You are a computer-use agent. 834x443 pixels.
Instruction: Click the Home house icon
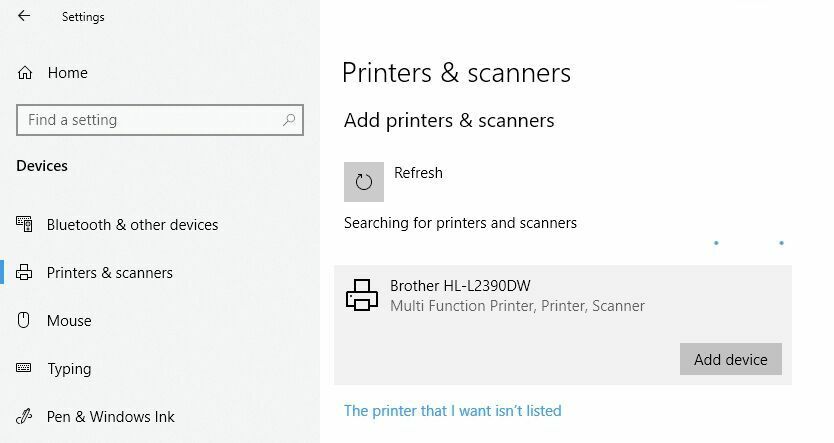[x=25, y=73]
